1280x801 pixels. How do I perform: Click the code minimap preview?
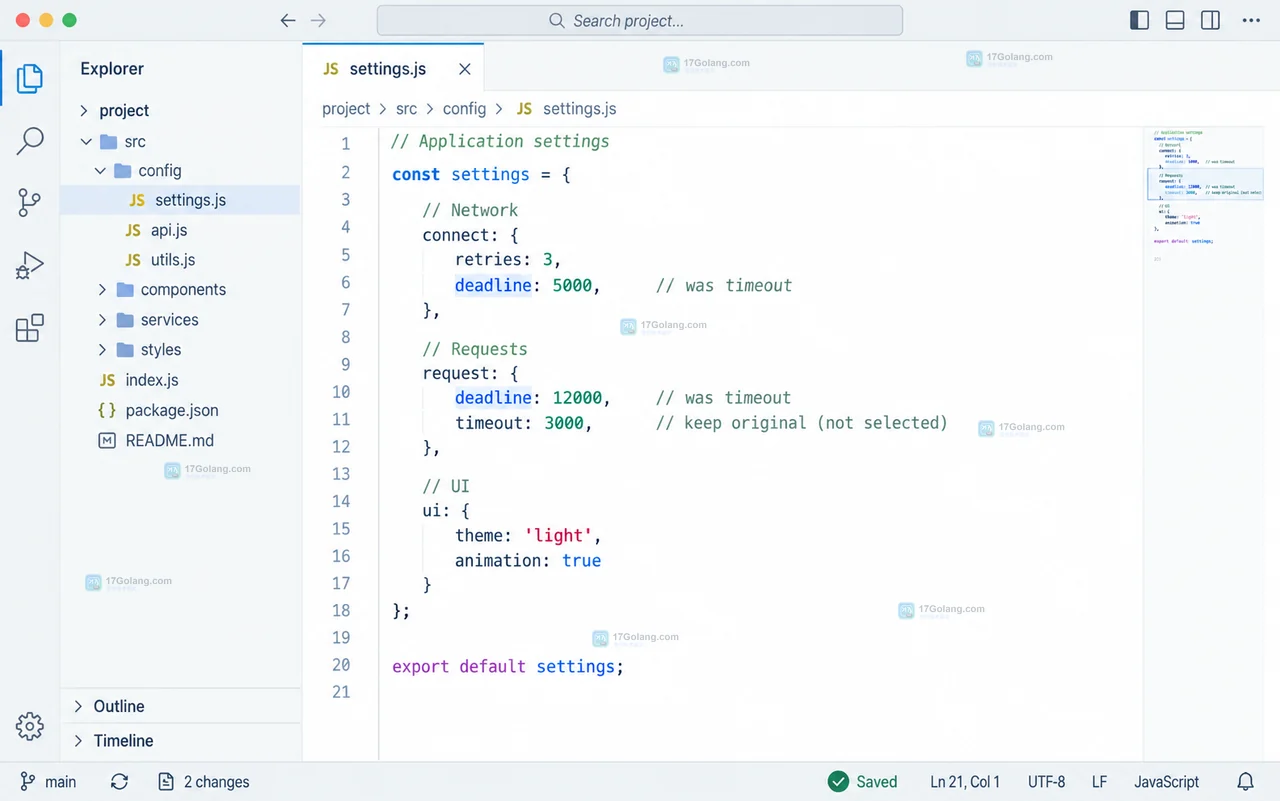tap(1206, 195)
